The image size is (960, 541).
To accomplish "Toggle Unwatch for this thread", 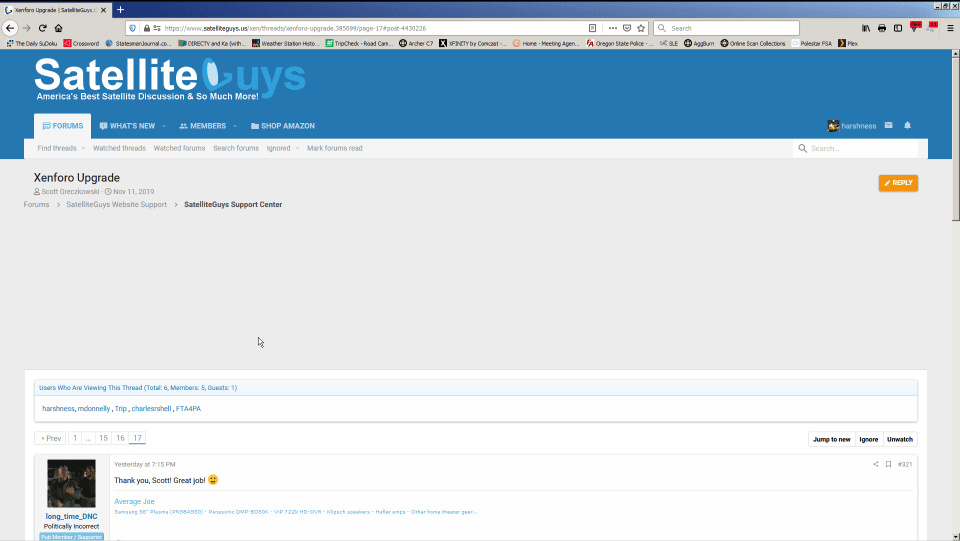I will point(900,439).
